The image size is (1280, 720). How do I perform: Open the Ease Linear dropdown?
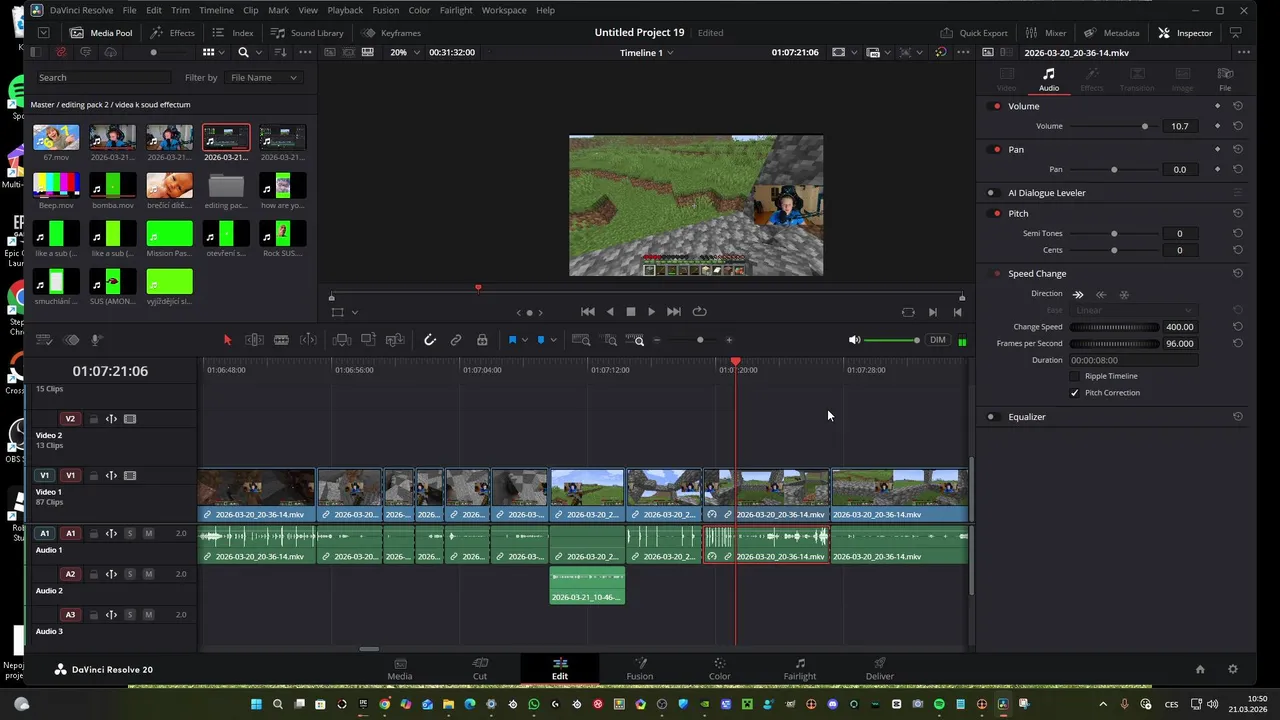[1133, 310]
